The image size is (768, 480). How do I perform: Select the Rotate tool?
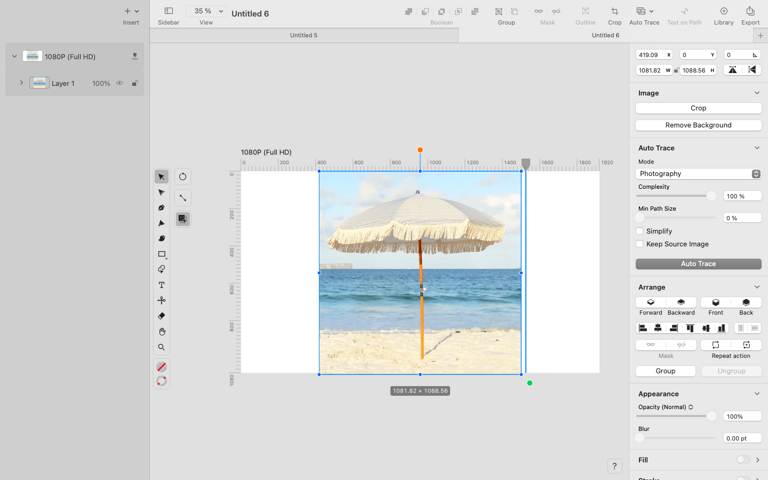(183, 177)
